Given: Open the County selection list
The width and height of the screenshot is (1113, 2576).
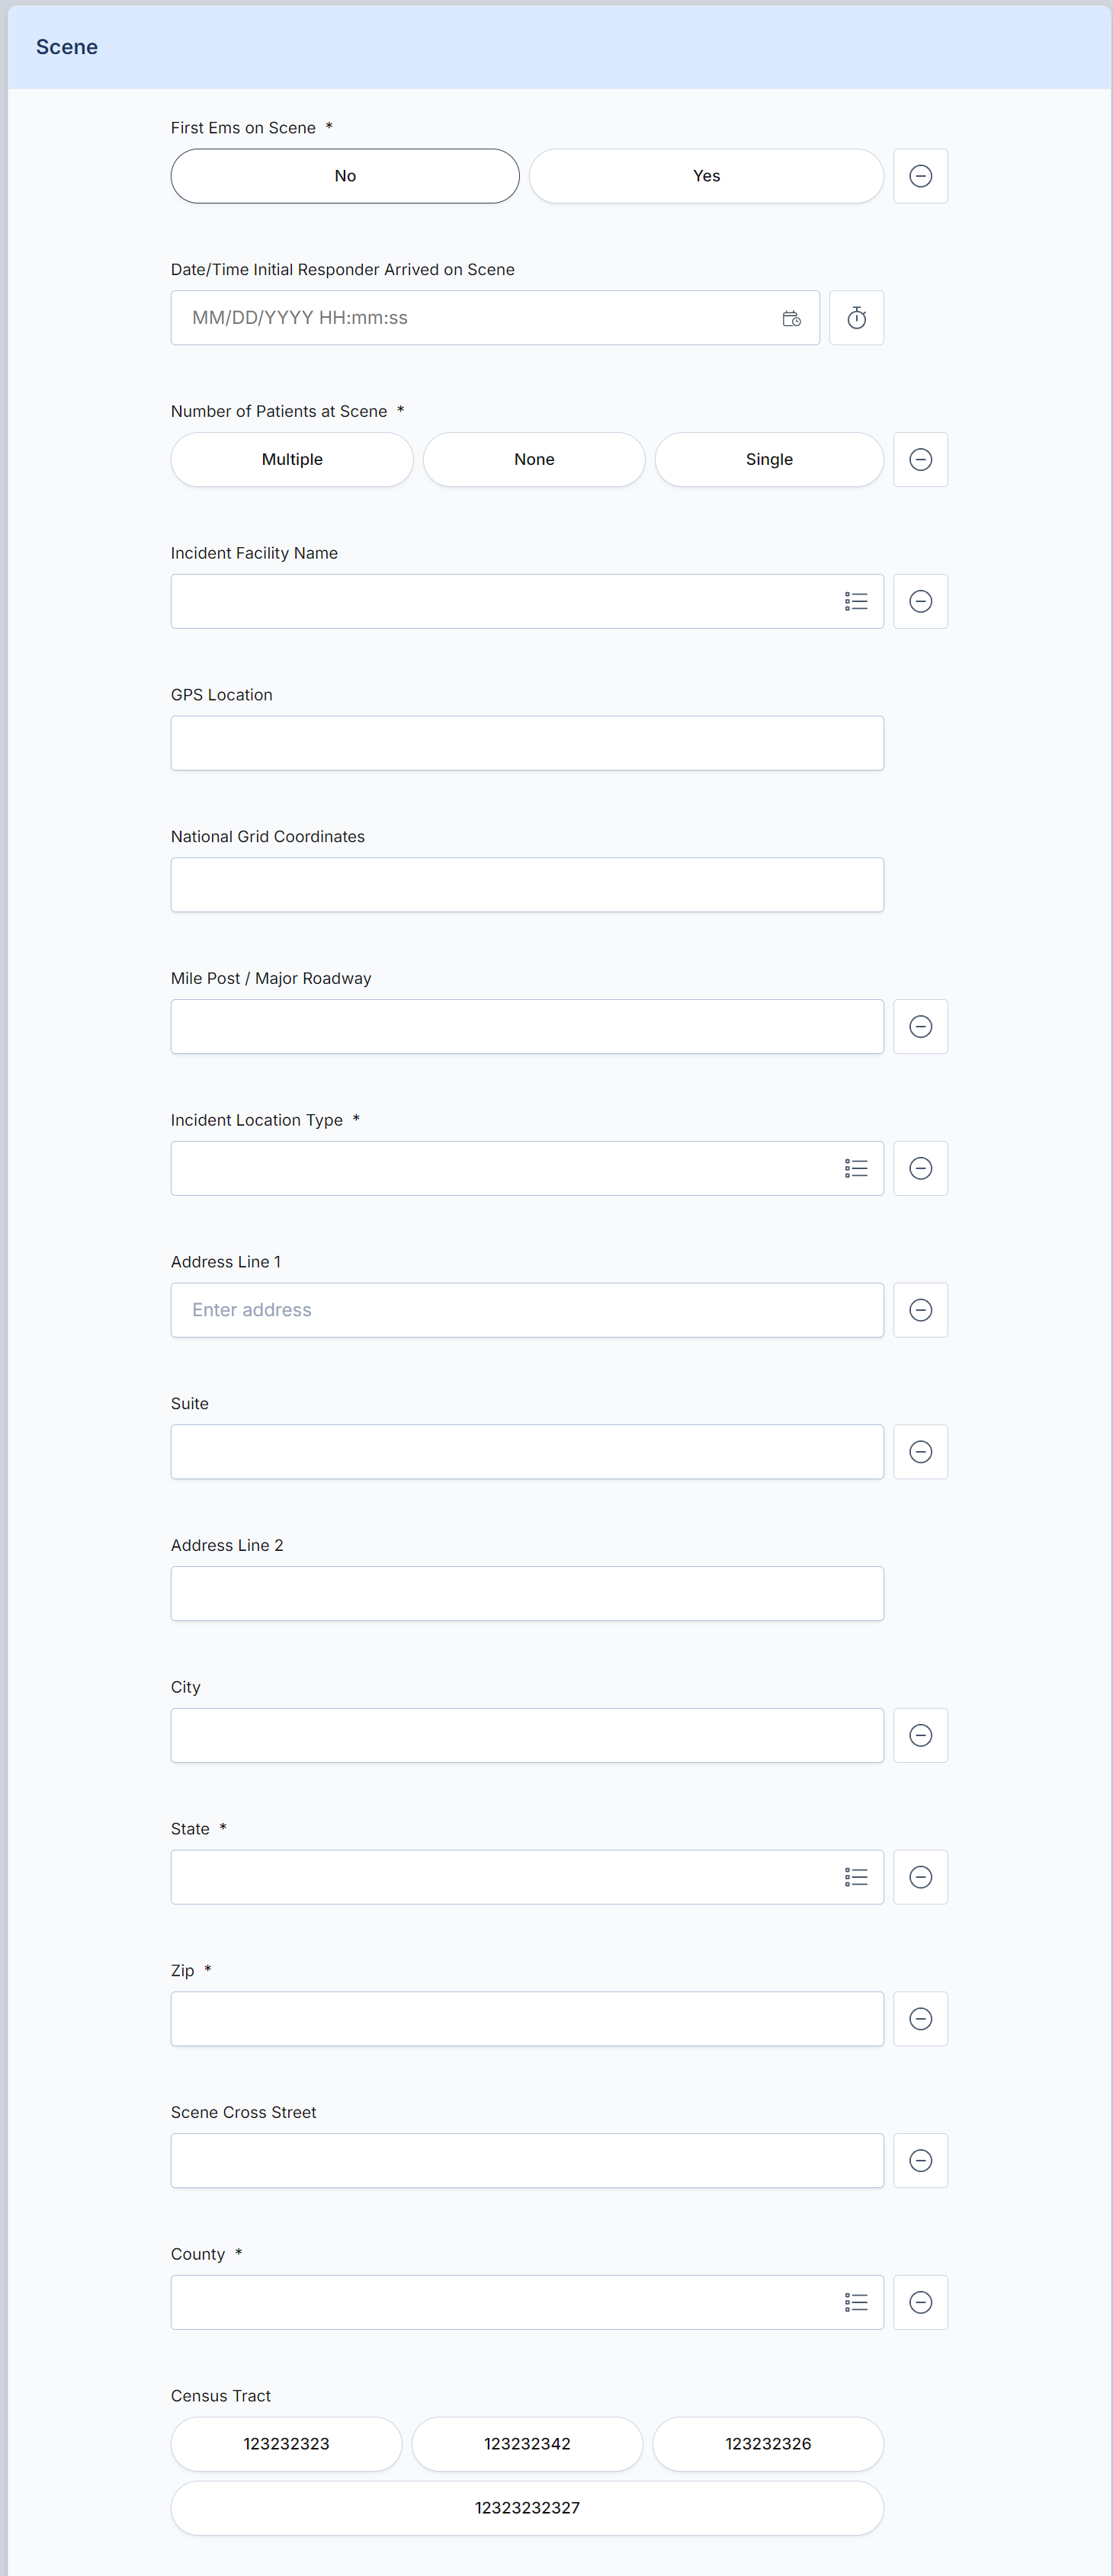Looking at the screenshot, I should coord(856,2303).
